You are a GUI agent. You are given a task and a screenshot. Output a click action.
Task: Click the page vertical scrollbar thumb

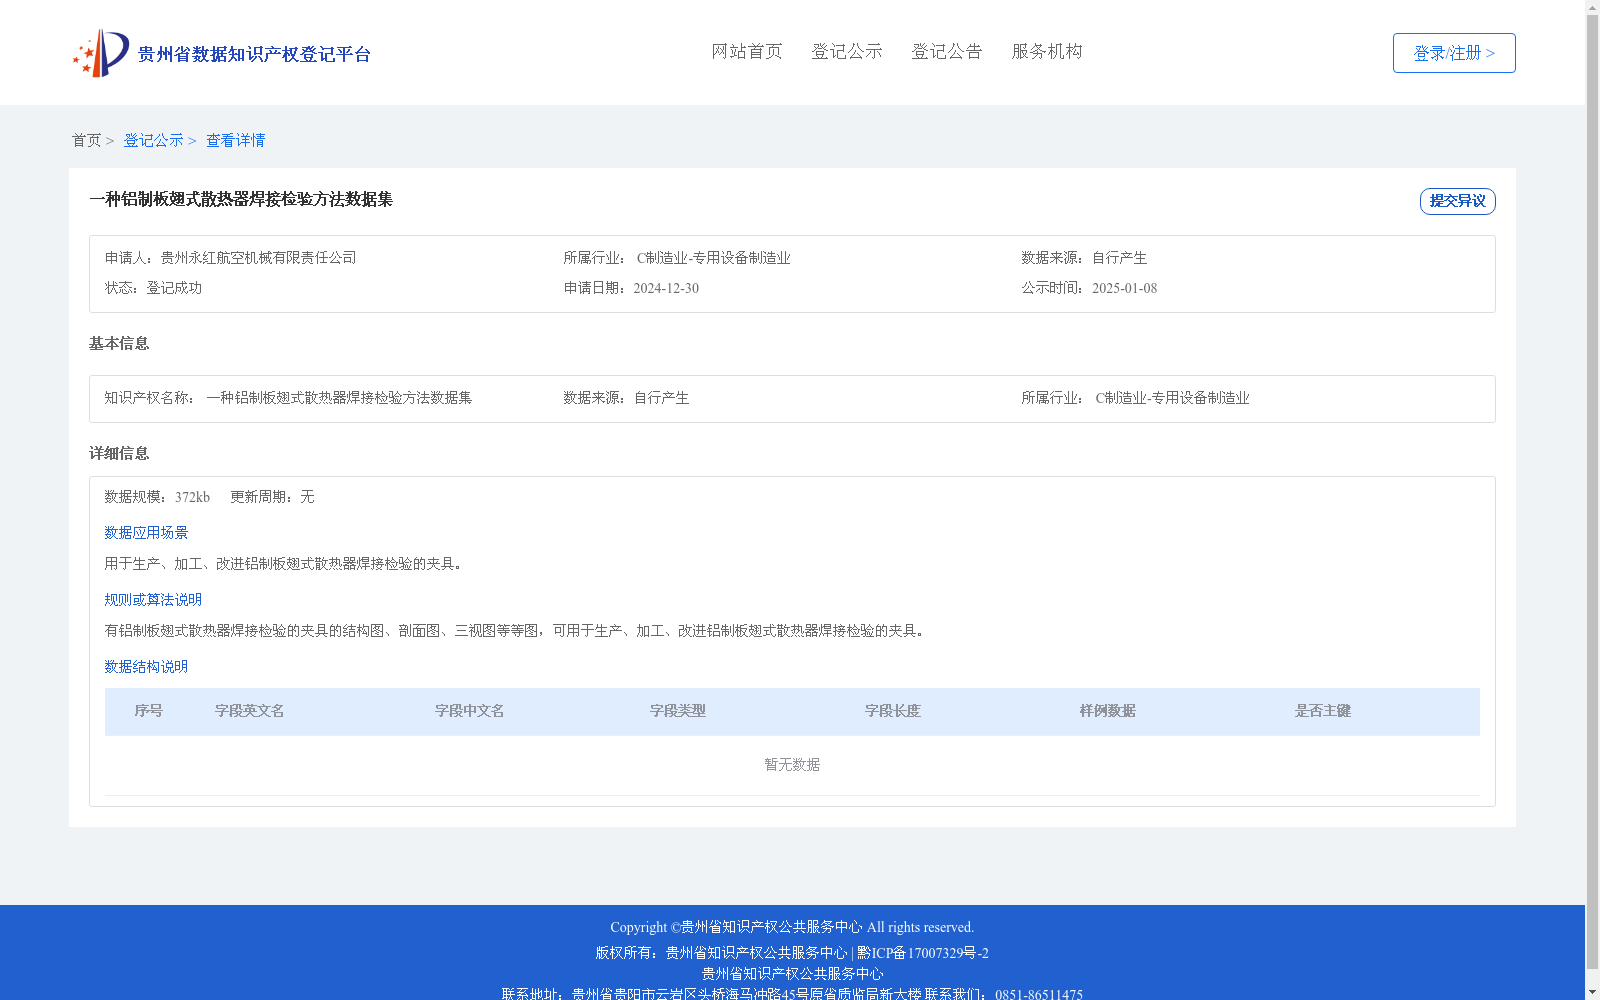pos(1592,492)
